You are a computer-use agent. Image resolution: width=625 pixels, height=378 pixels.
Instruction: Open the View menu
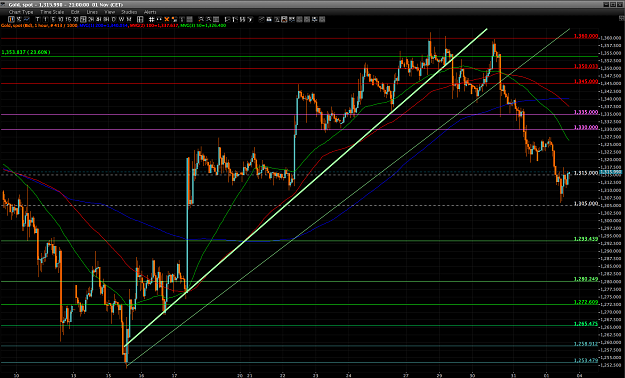110,12
